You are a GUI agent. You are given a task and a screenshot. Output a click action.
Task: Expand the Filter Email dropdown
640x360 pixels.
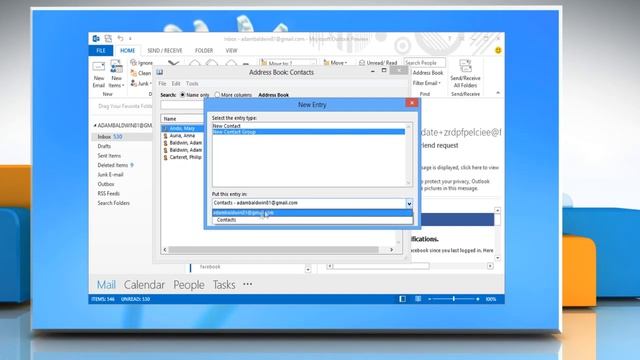point(427,83)
